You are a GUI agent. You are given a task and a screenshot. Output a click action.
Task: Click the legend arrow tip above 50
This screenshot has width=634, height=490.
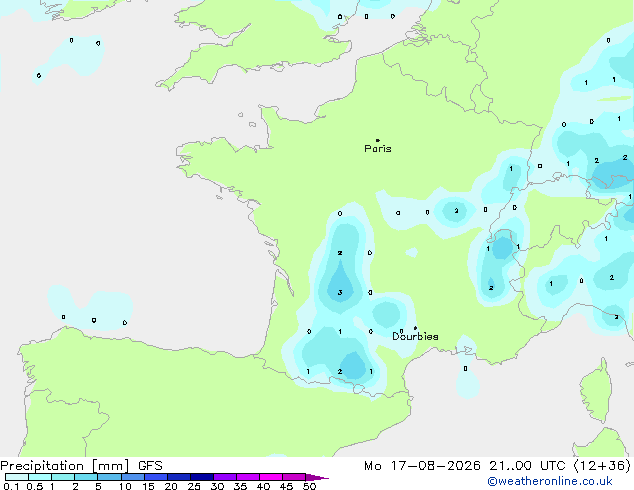coord(317,477)
